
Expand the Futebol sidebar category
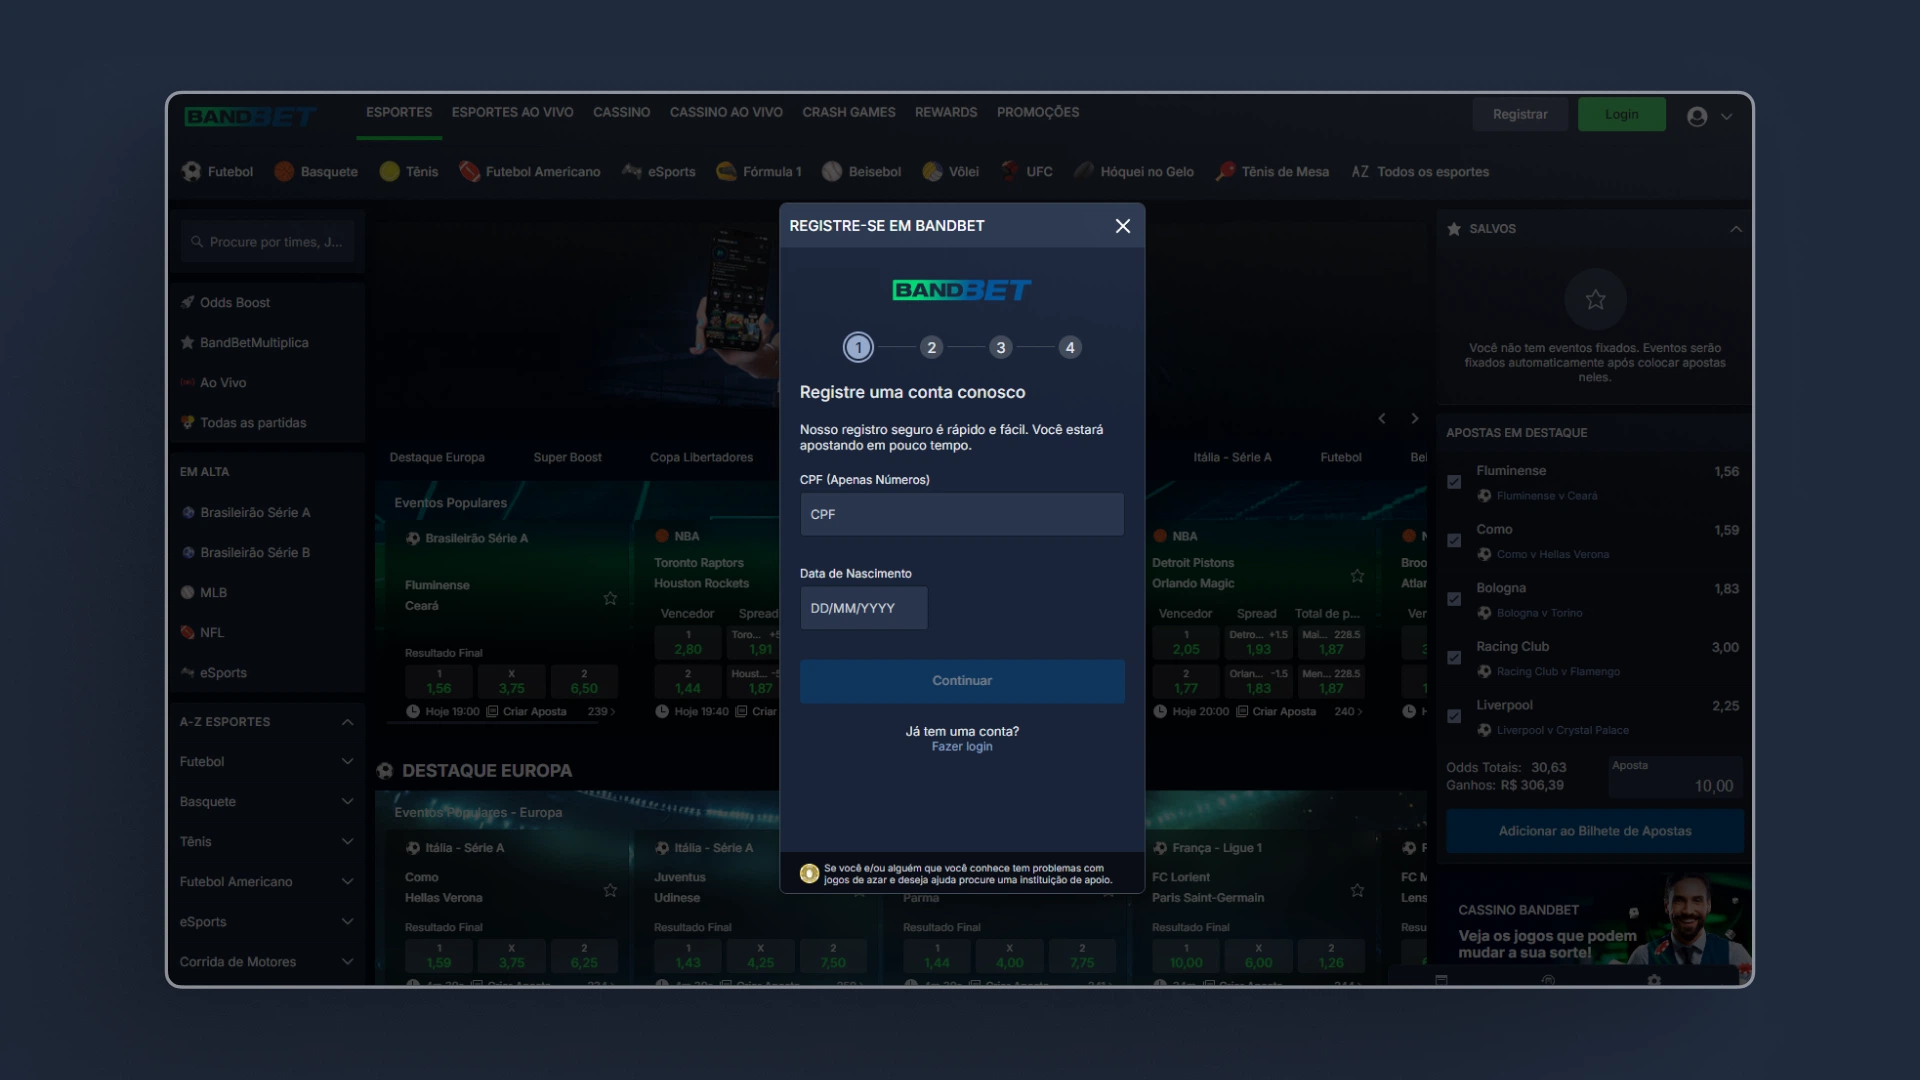tap(347, 762)
